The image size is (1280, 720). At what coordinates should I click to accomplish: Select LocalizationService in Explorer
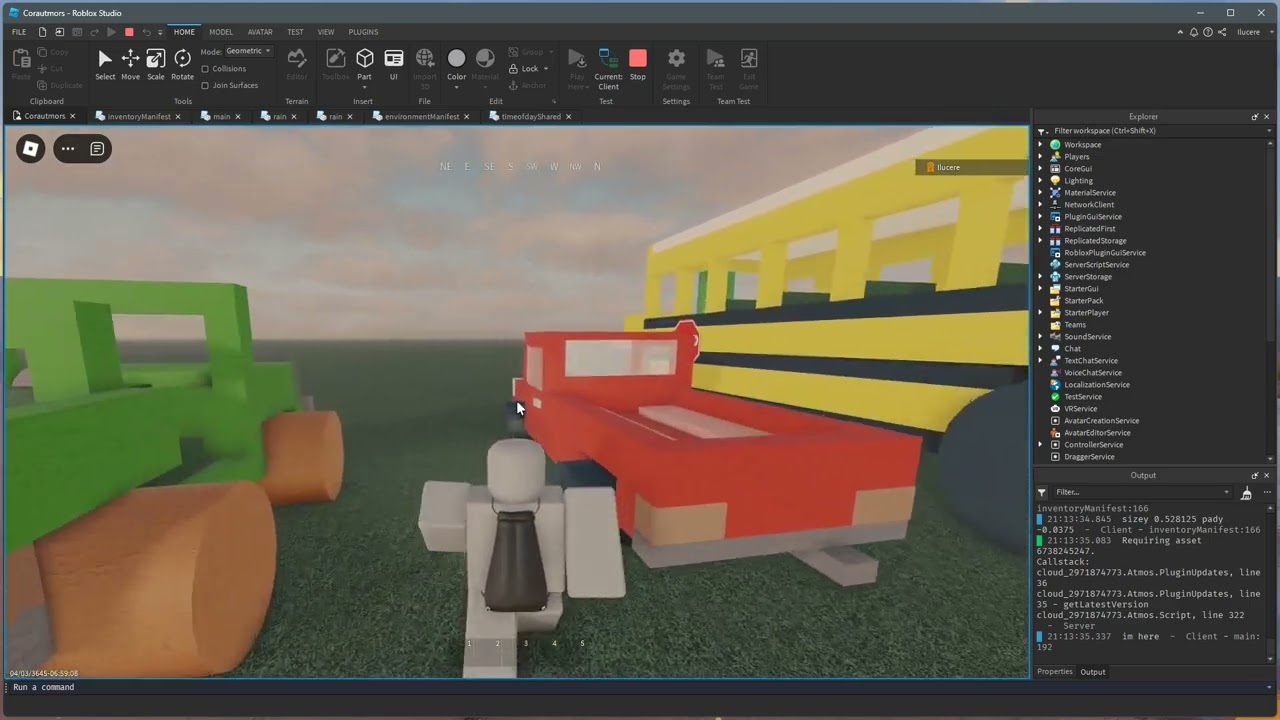click(x=1097, y=385)
